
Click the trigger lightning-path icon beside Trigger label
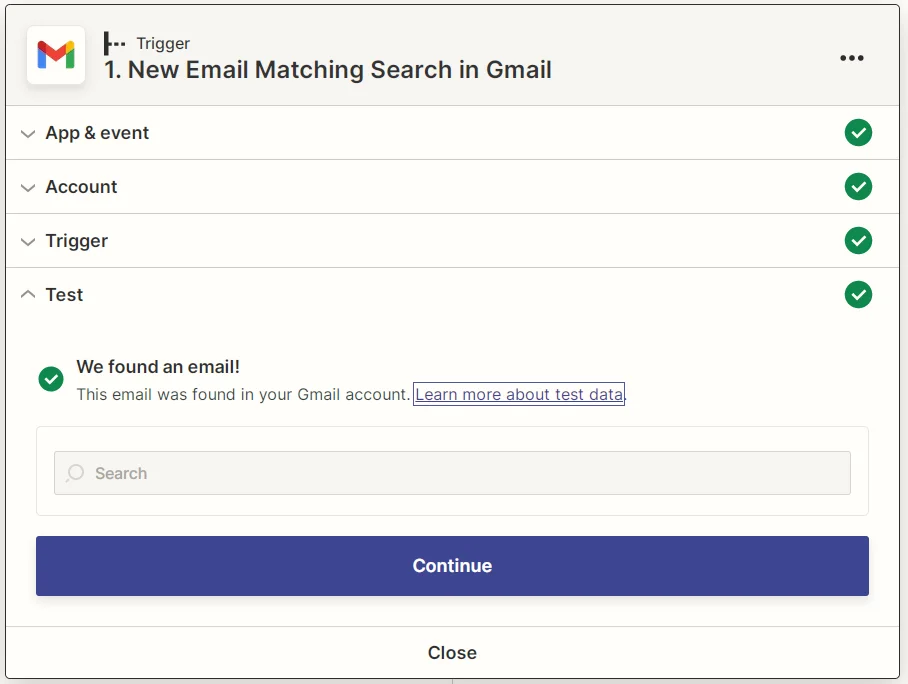[x=113, y=43]
